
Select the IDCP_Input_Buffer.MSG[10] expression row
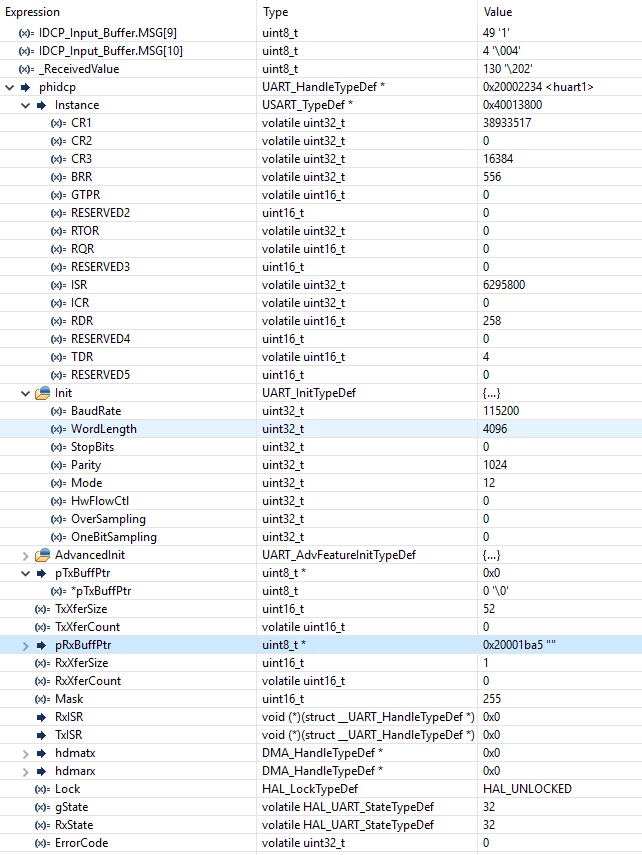[321, 51]
